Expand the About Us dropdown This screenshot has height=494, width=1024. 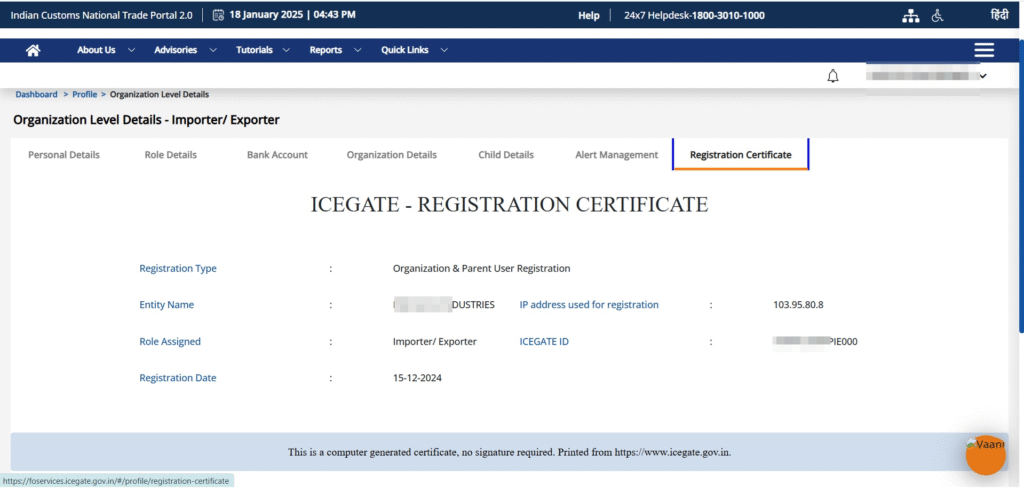pos(103,50)
